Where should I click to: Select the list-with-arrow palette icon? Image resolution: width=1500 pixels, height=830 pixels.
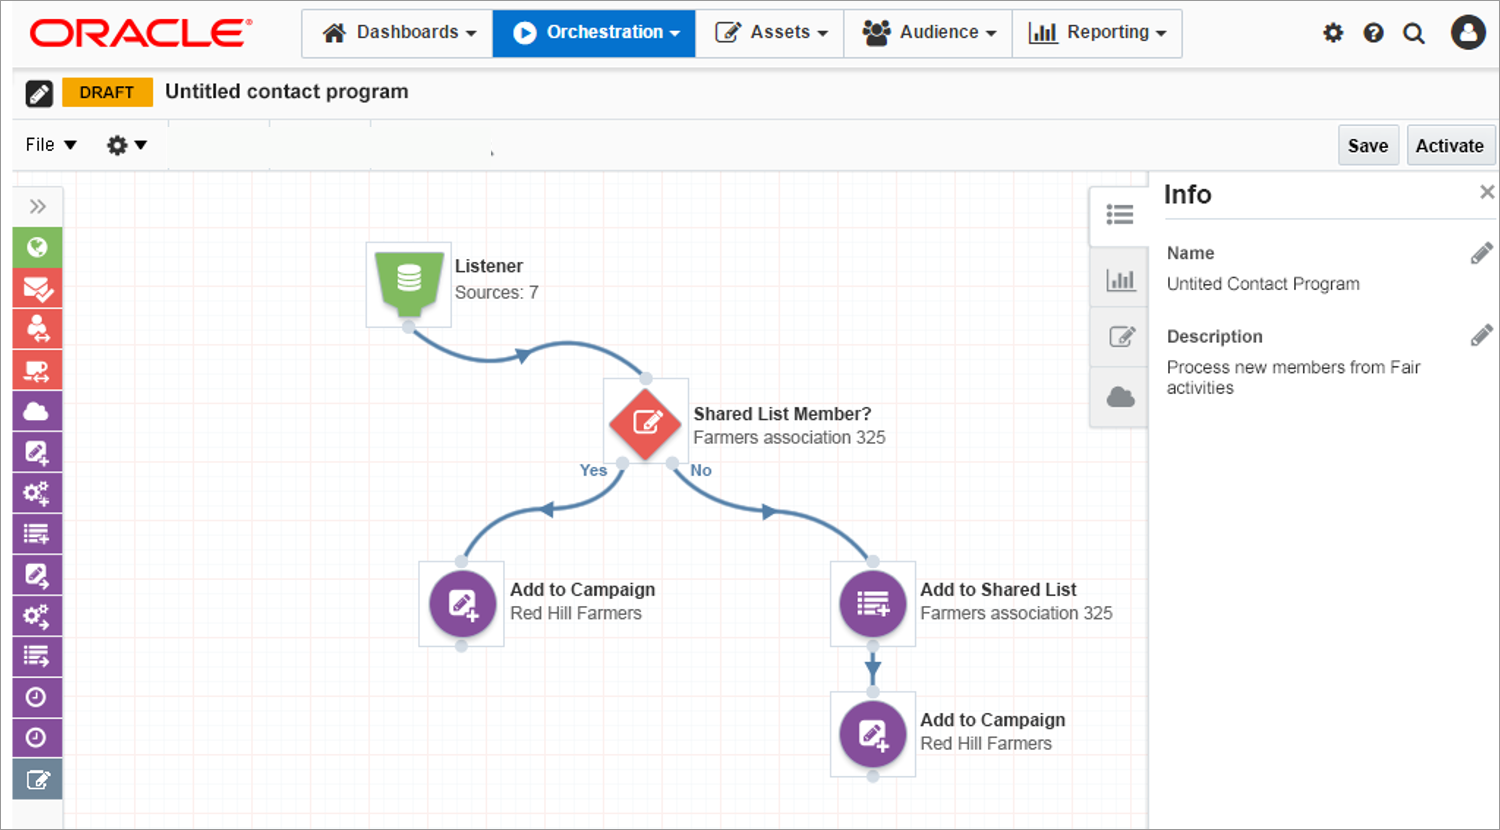[x=38, y=656]
